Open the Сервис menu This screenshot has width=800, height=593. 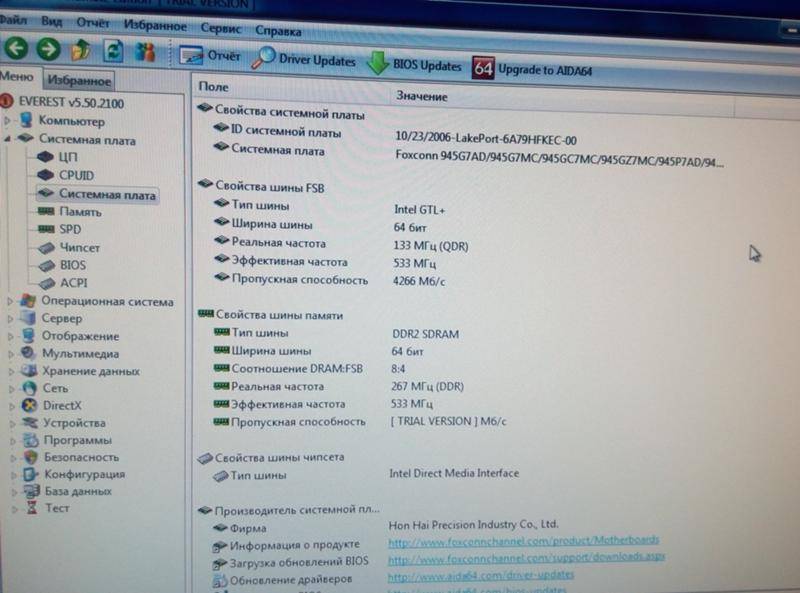point(220,29)
